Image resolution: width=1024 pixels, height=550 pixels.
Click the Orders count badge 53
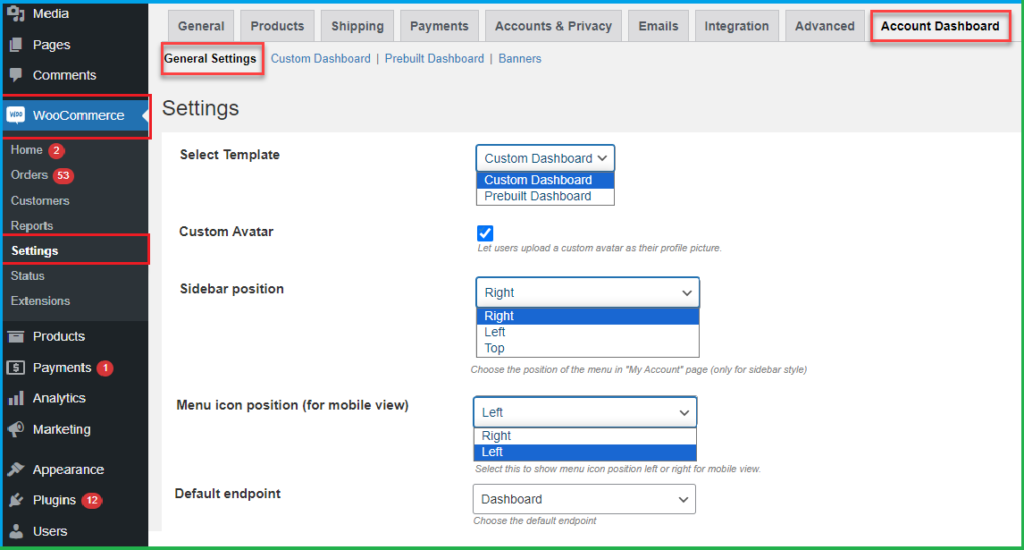(63, 175)
